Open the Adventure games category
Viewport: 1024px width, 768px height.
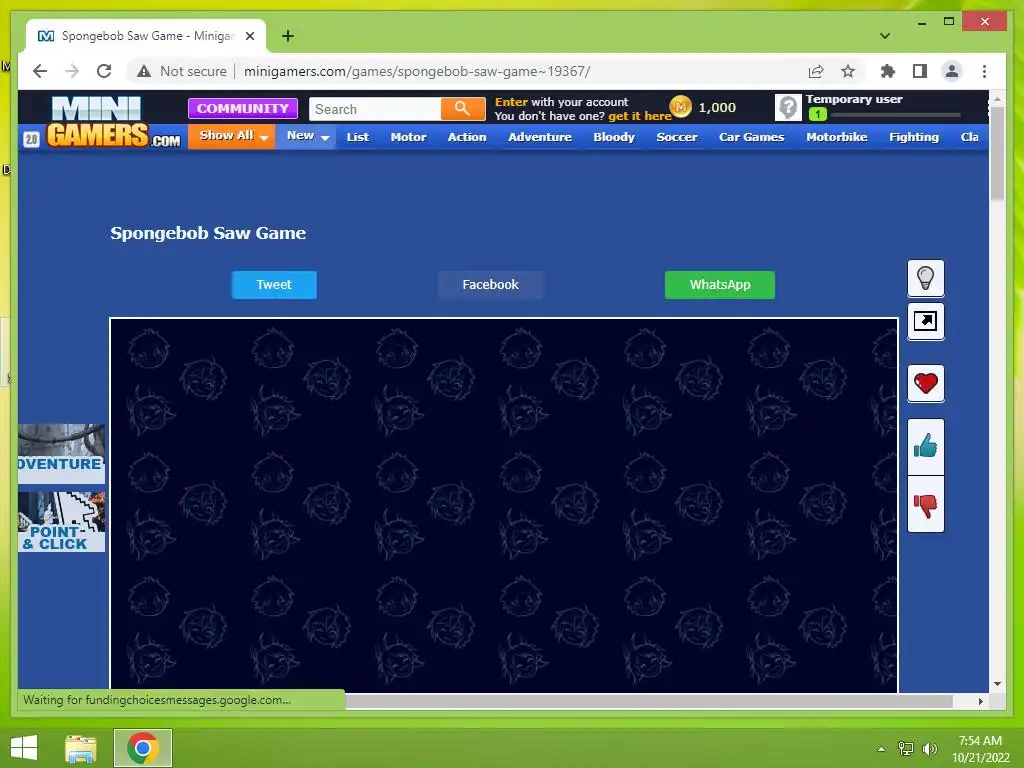540,137
